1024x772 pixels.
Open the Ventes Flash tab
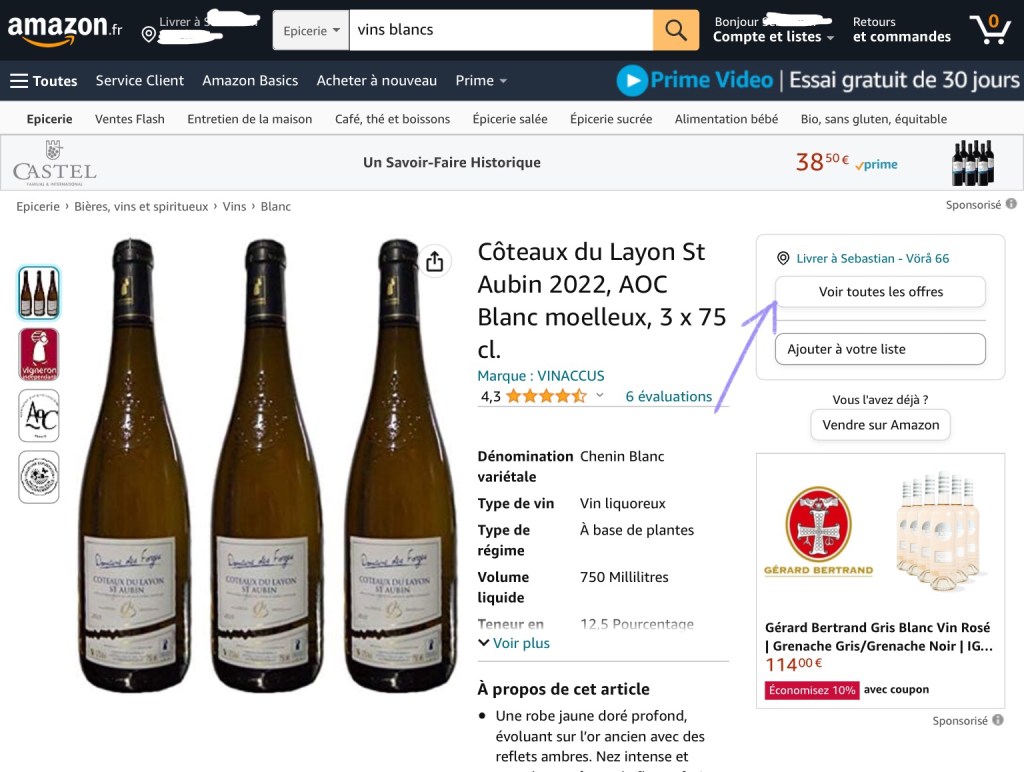coord(130,119)
